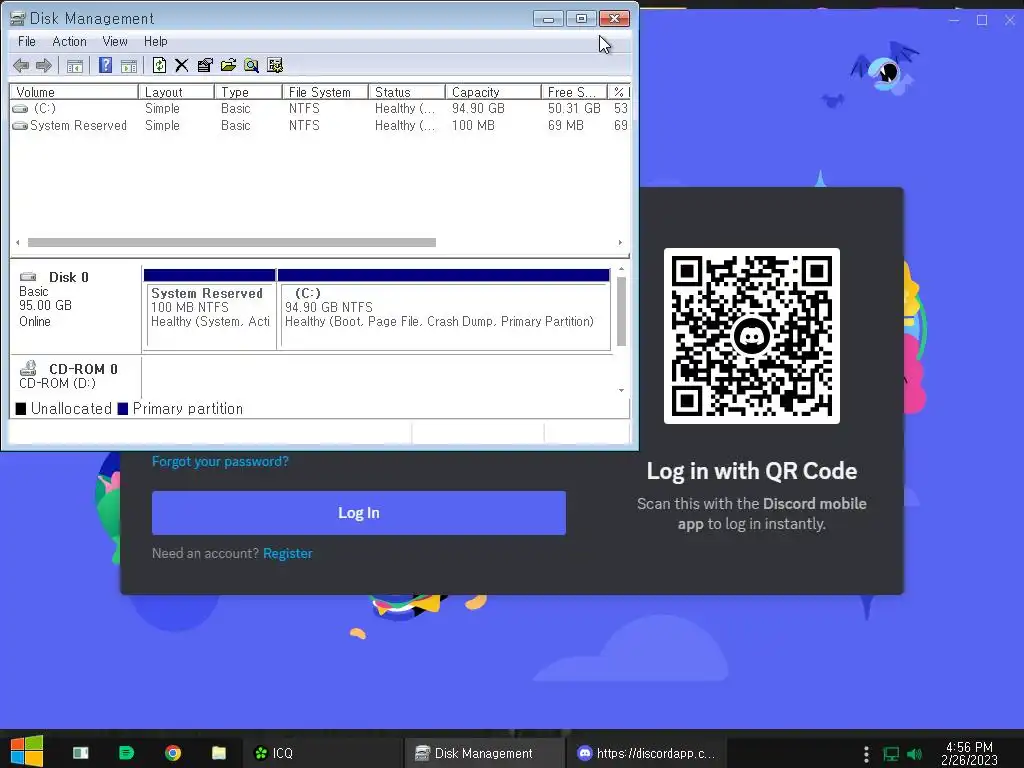Open the Action menu
This screenshot has height=768, width=1024.
pyautogui.click(x=69, y=41)
